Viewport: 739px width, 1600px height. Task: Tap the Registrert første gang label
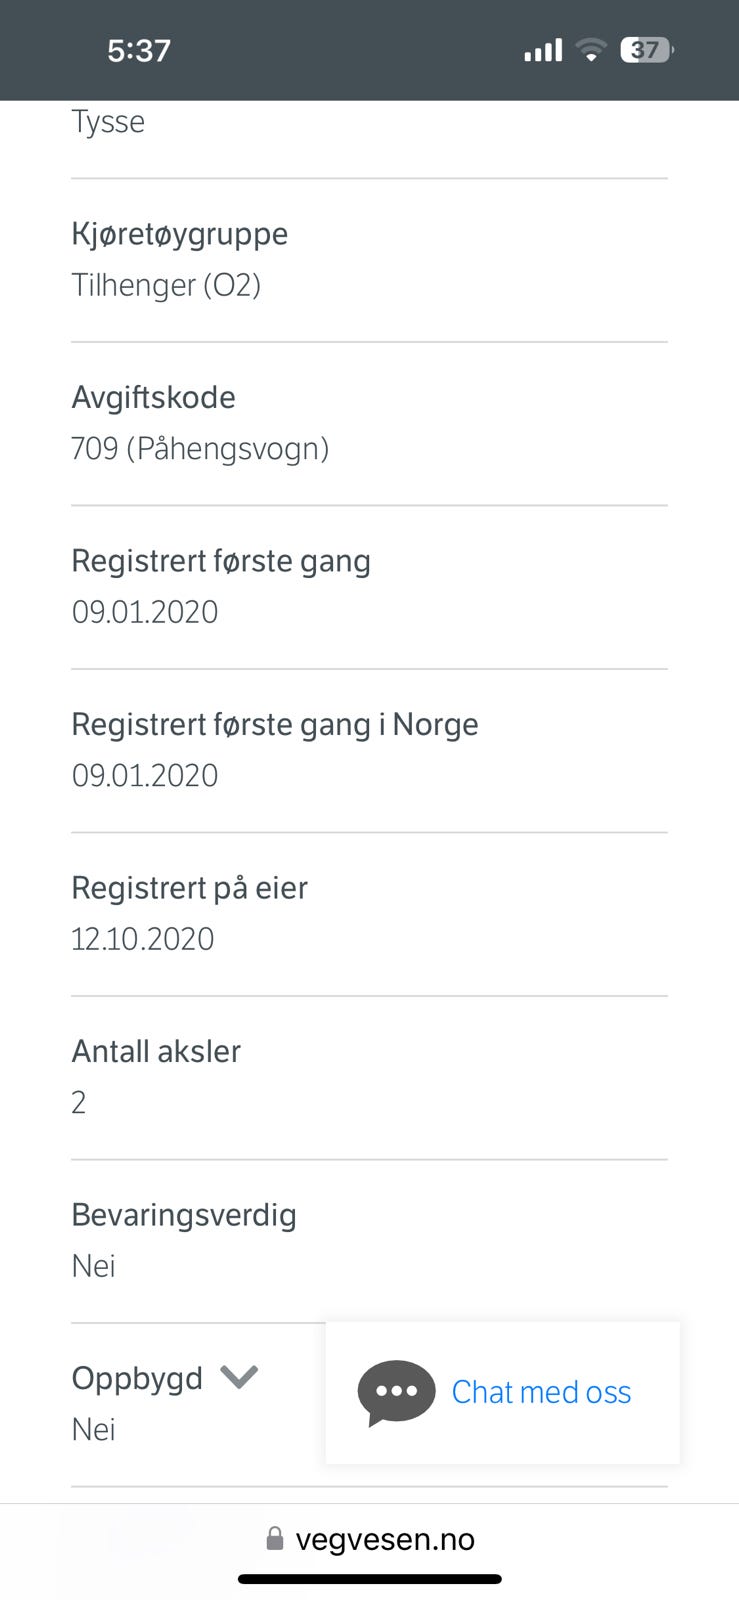[x=221, y=561]
